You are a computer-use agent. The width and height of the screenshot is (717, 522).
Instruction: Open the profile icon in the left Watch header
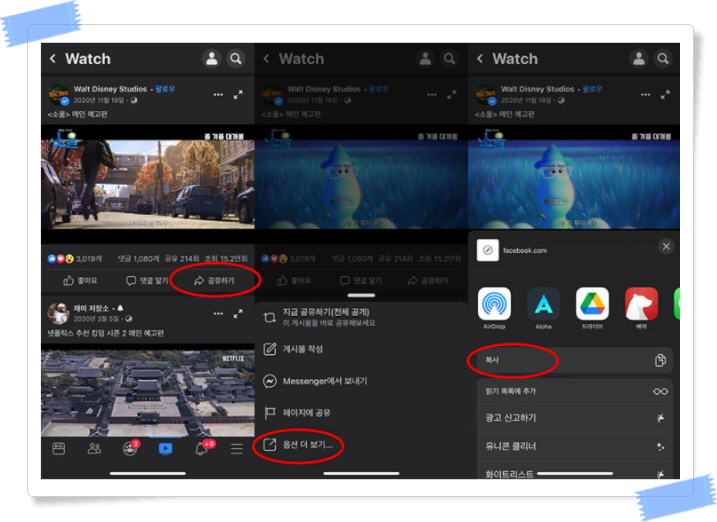pos(212,59)
